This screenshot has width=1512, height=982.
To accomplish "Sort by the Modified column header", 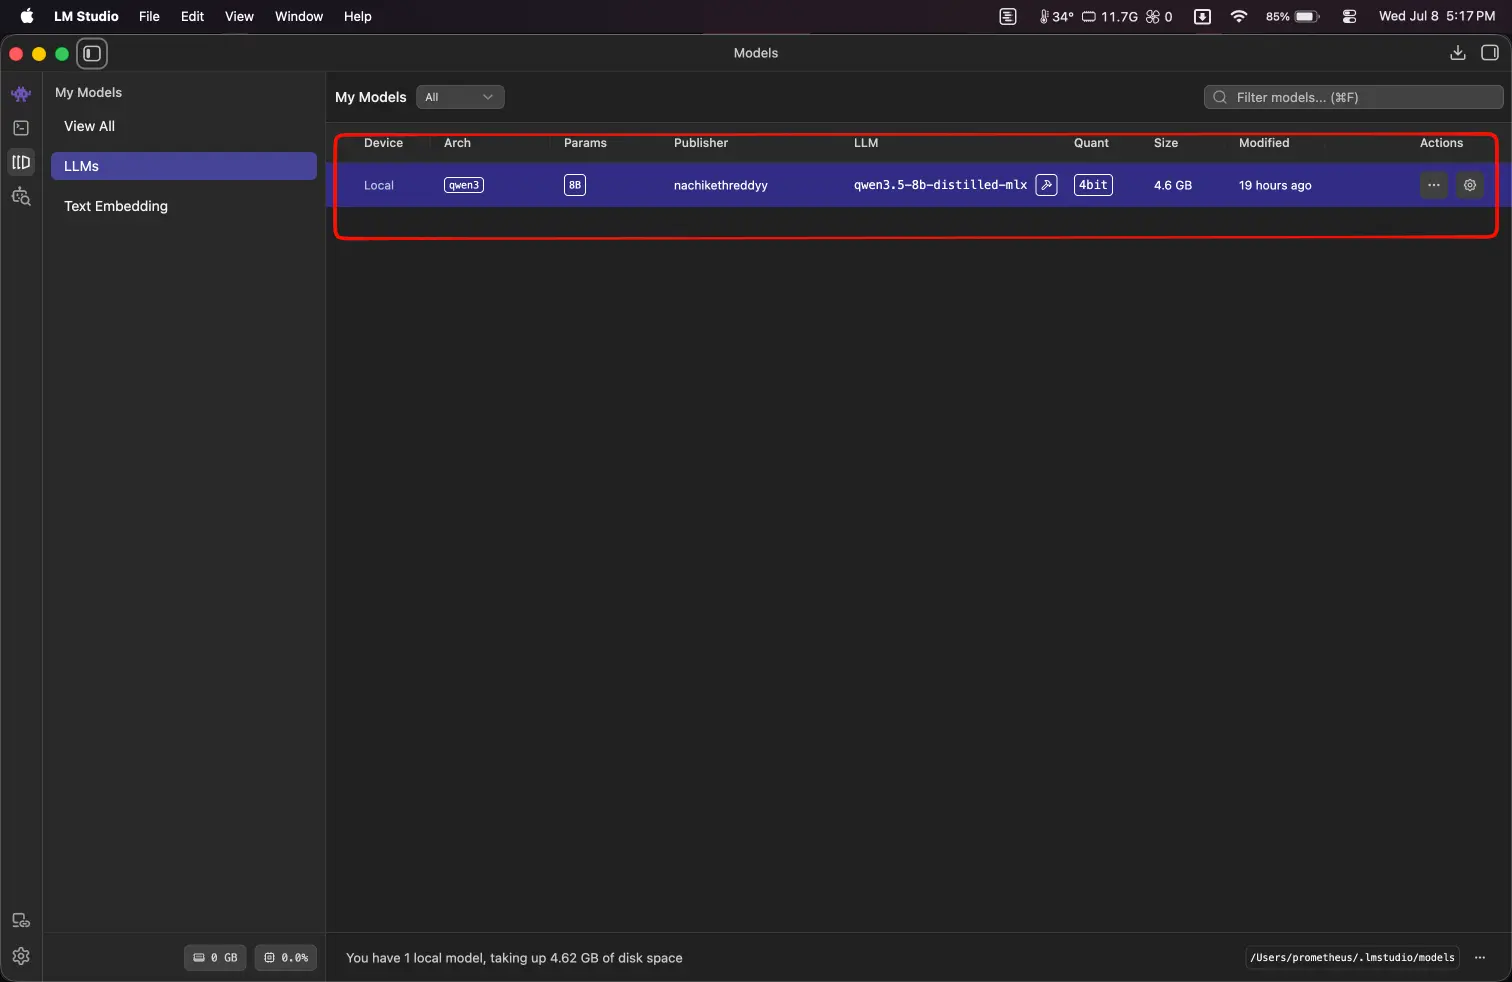I will [1264, 143].
